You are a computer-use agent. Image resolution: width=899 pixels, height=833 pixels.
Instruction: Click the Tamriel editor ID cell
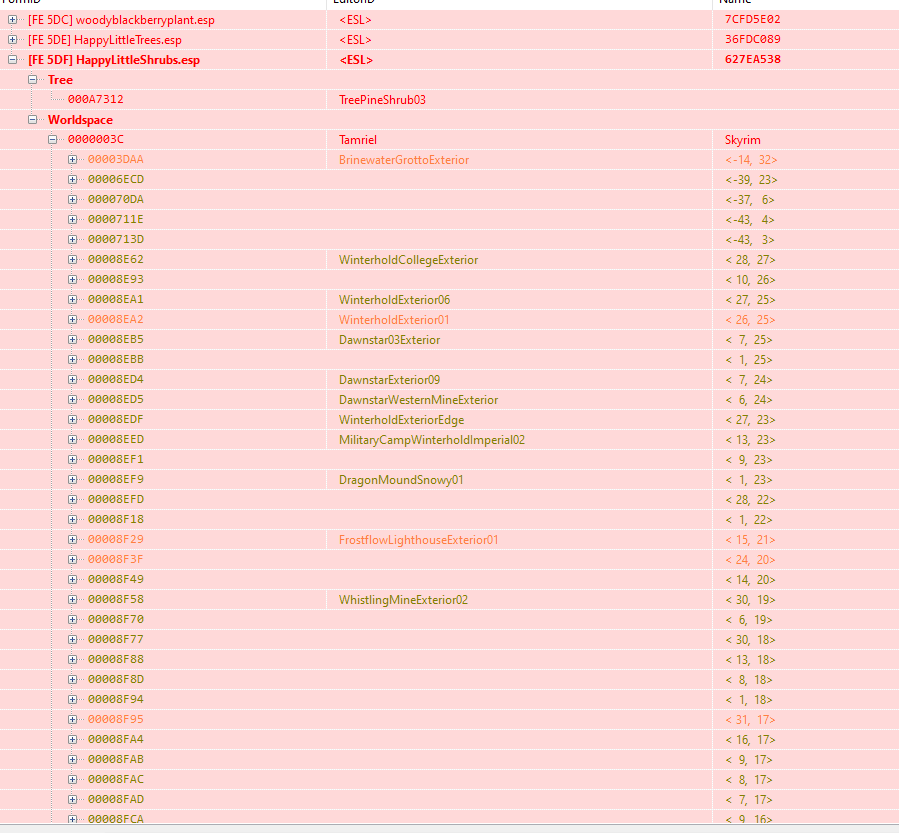click(358, 140)
